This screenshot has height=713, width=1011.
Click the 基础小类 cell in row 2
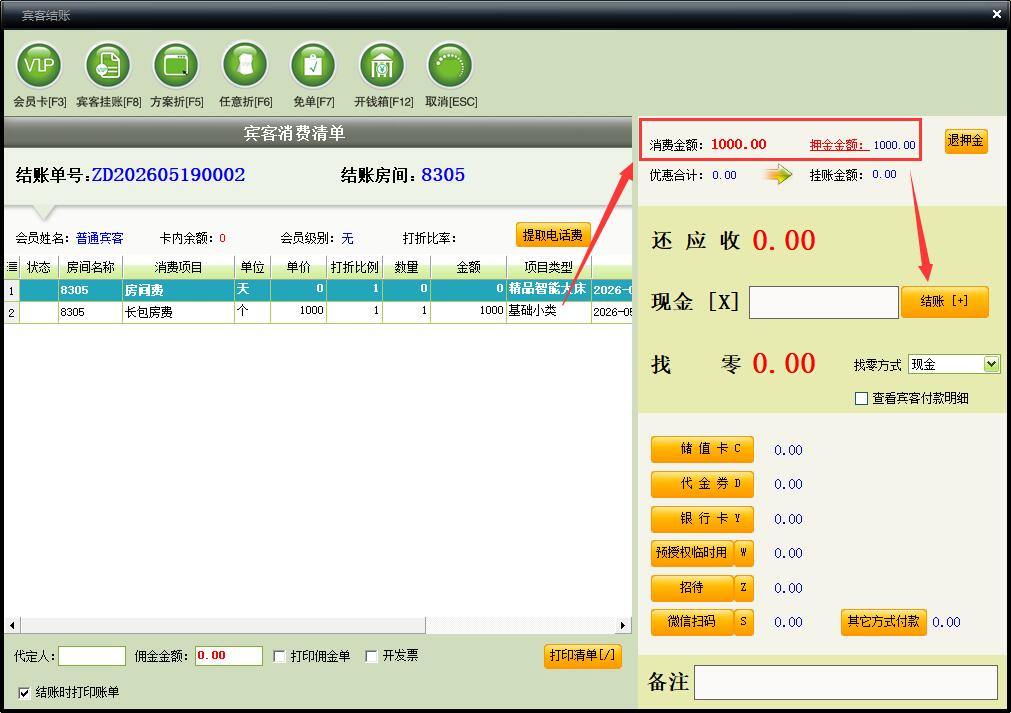click(549, 311)
